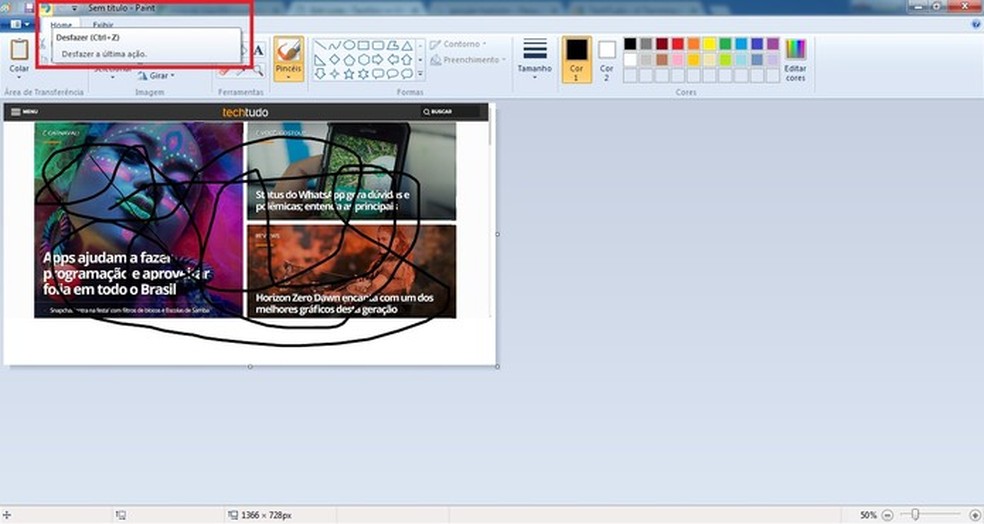984x524 pixels.
Task: Activate the Cor 1 foreground color
Action: [x=576, y=60]
